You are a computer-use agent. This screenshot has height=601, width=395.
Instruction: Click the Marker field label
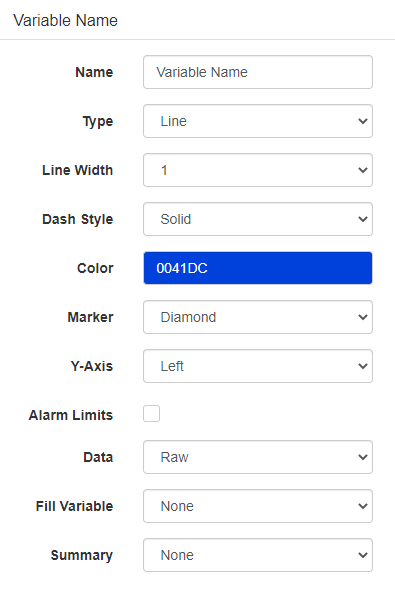tap(90, 317)
